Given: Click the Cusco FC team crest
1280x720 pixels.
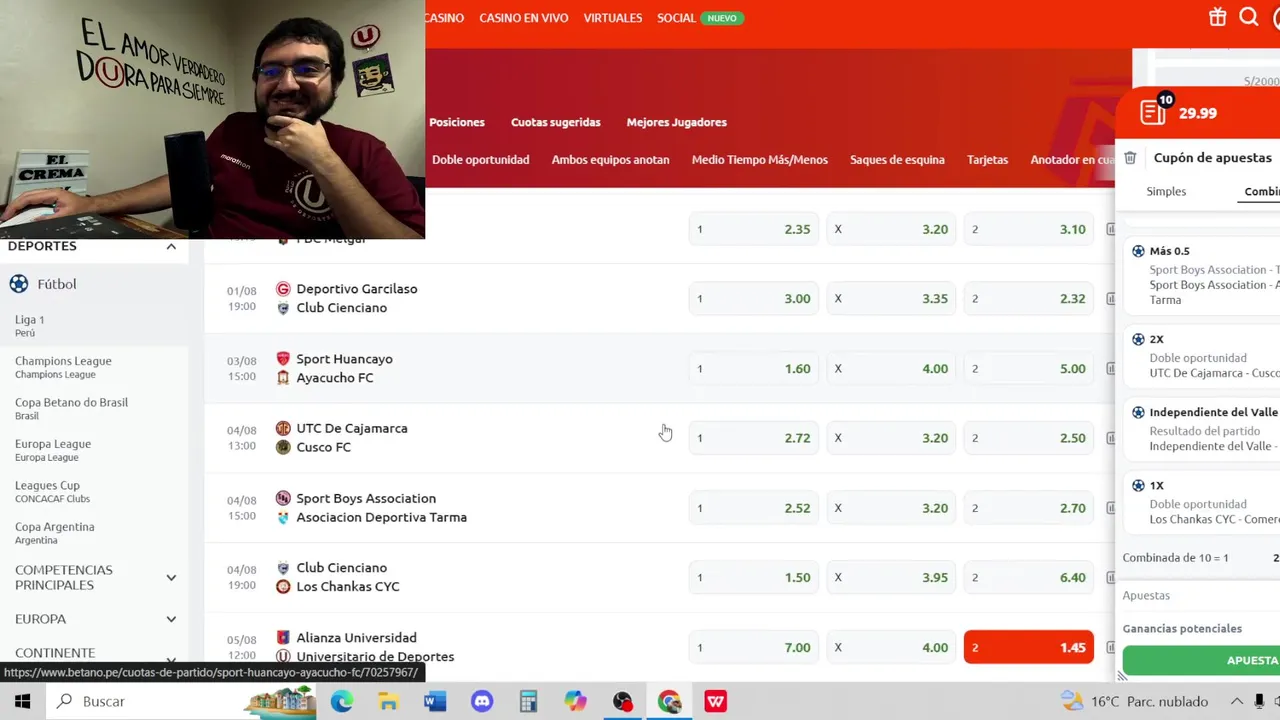Looking at the screenshot, I should click(x=283, y=447).
